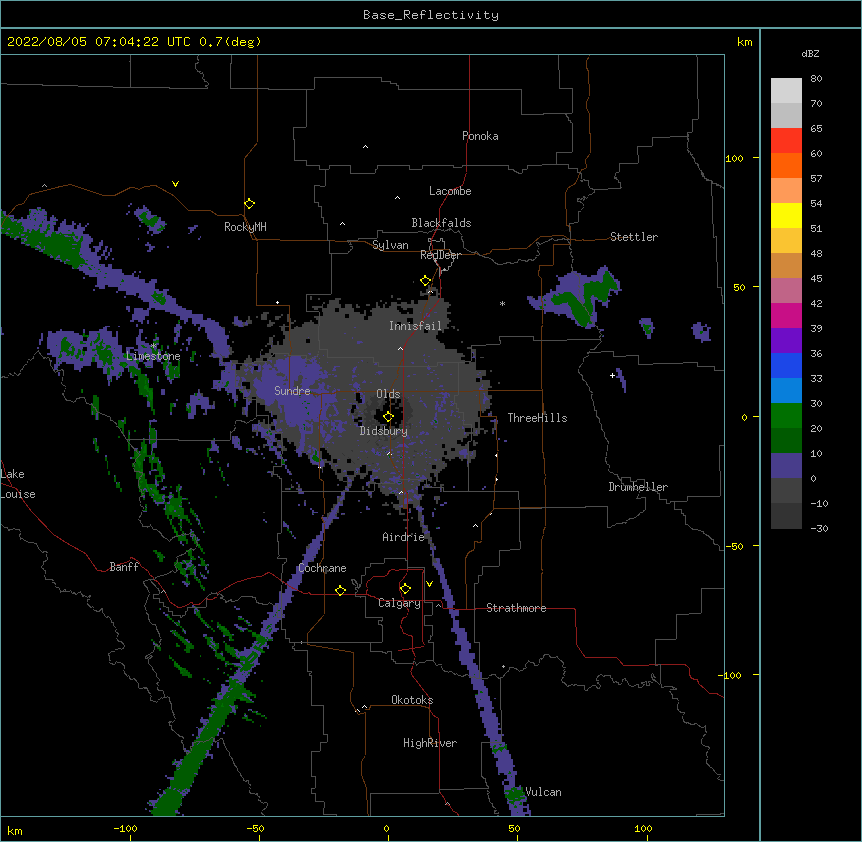This screenshot has width=862, height=842.
Task: Click the yellow V marker northwest of RockyMH
Action: coord(175,184)
